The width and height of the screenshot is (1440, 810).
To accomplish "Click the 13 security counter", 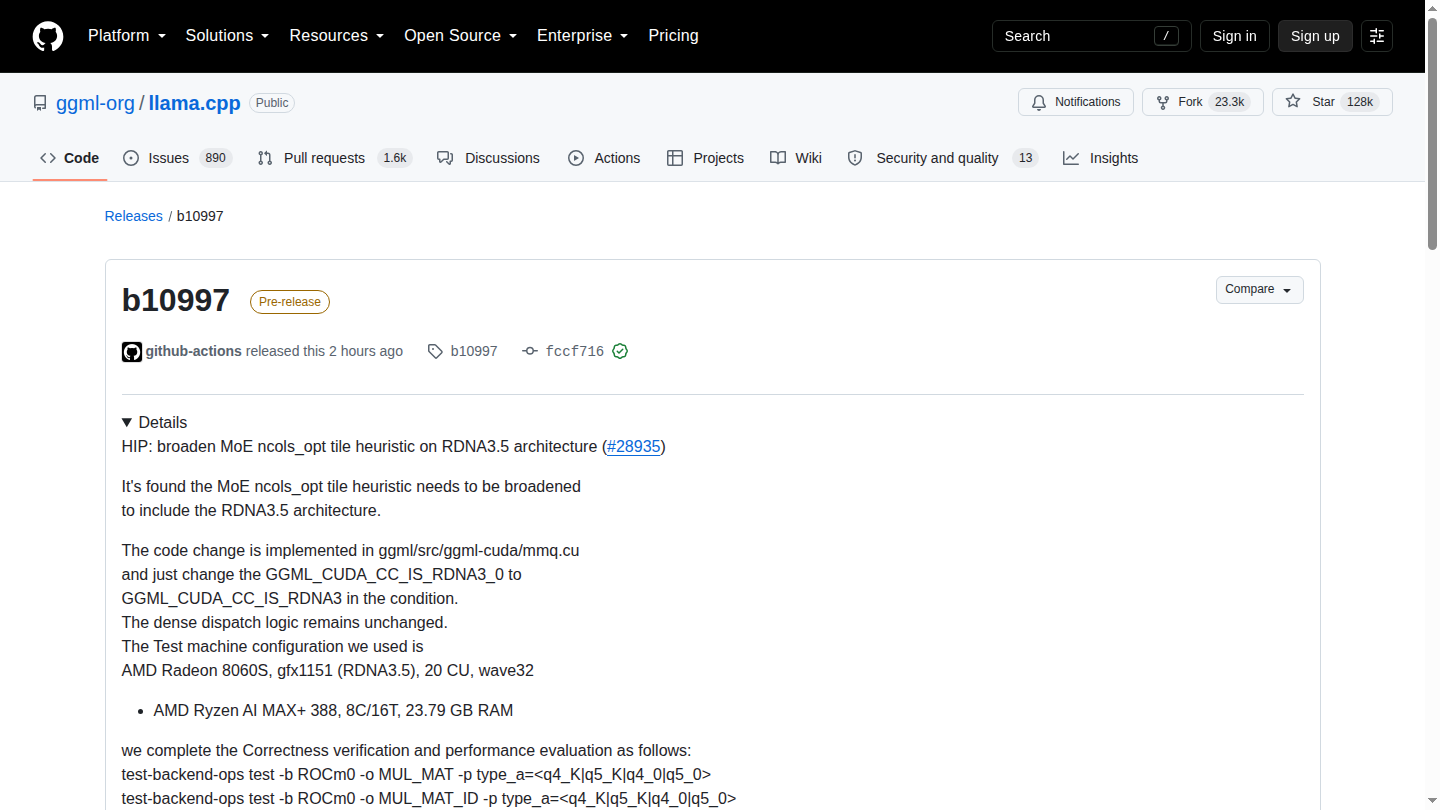I will pos(1025,158).
